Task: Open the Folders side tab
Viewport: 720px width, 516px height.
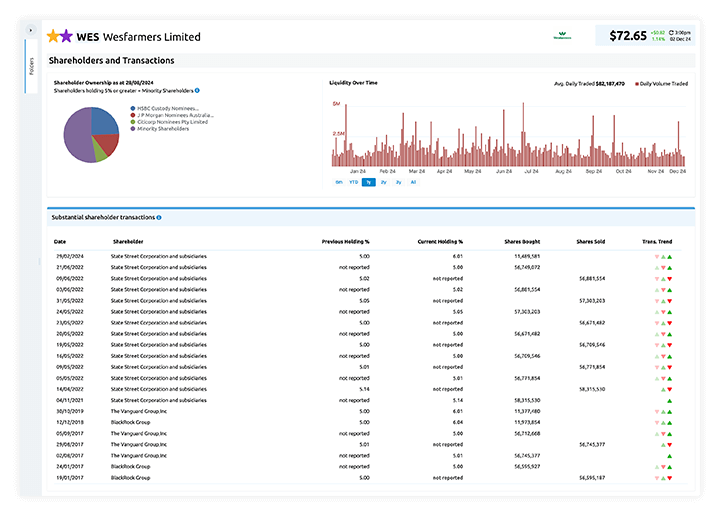Action: 31,67
